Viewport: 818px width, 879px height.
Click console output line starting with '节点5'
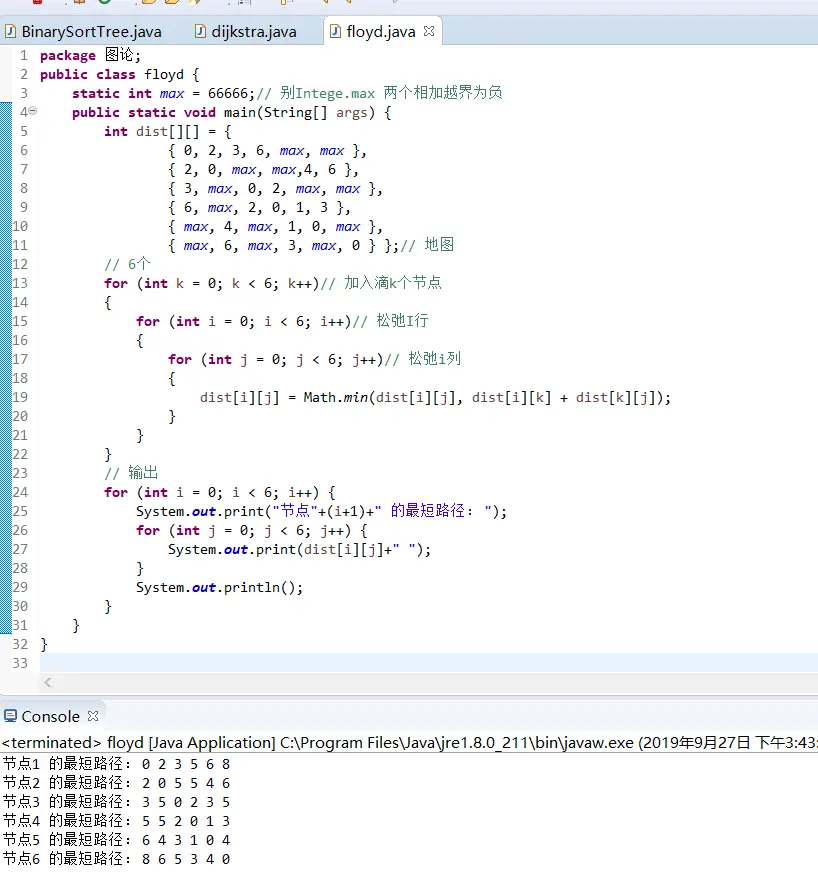pos(117,840)
